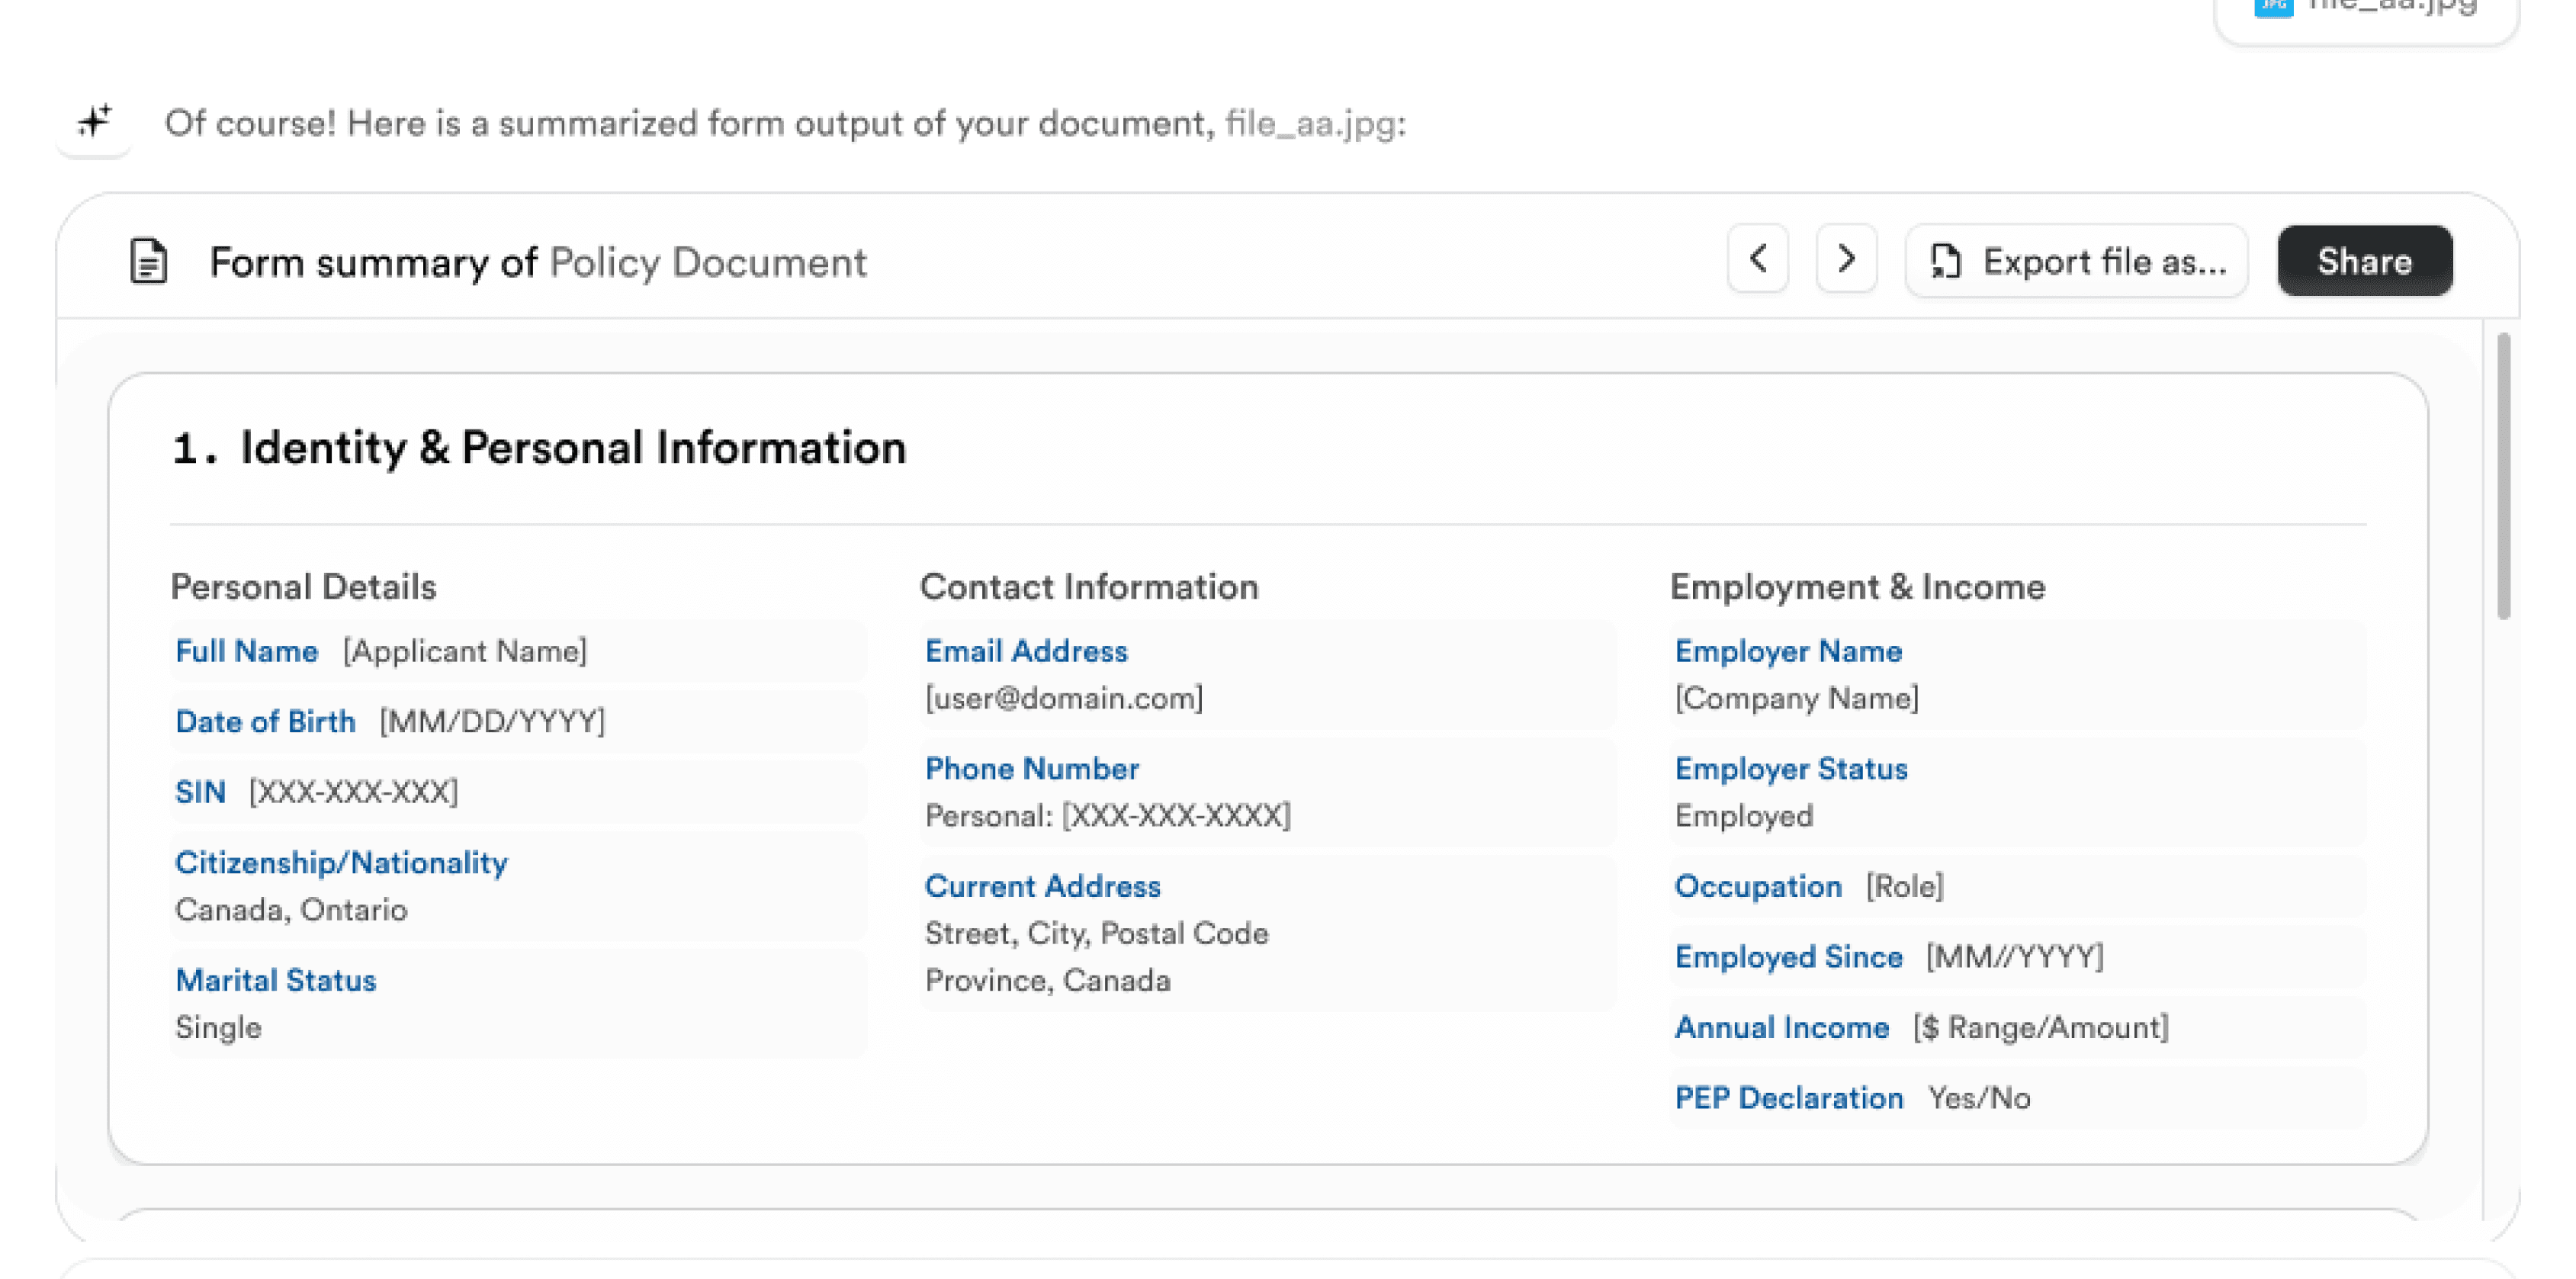Click the file_aa.jpg filename in the reply
Viewport: 2576px width, 1279px height.
click(x=1310, y=124)
